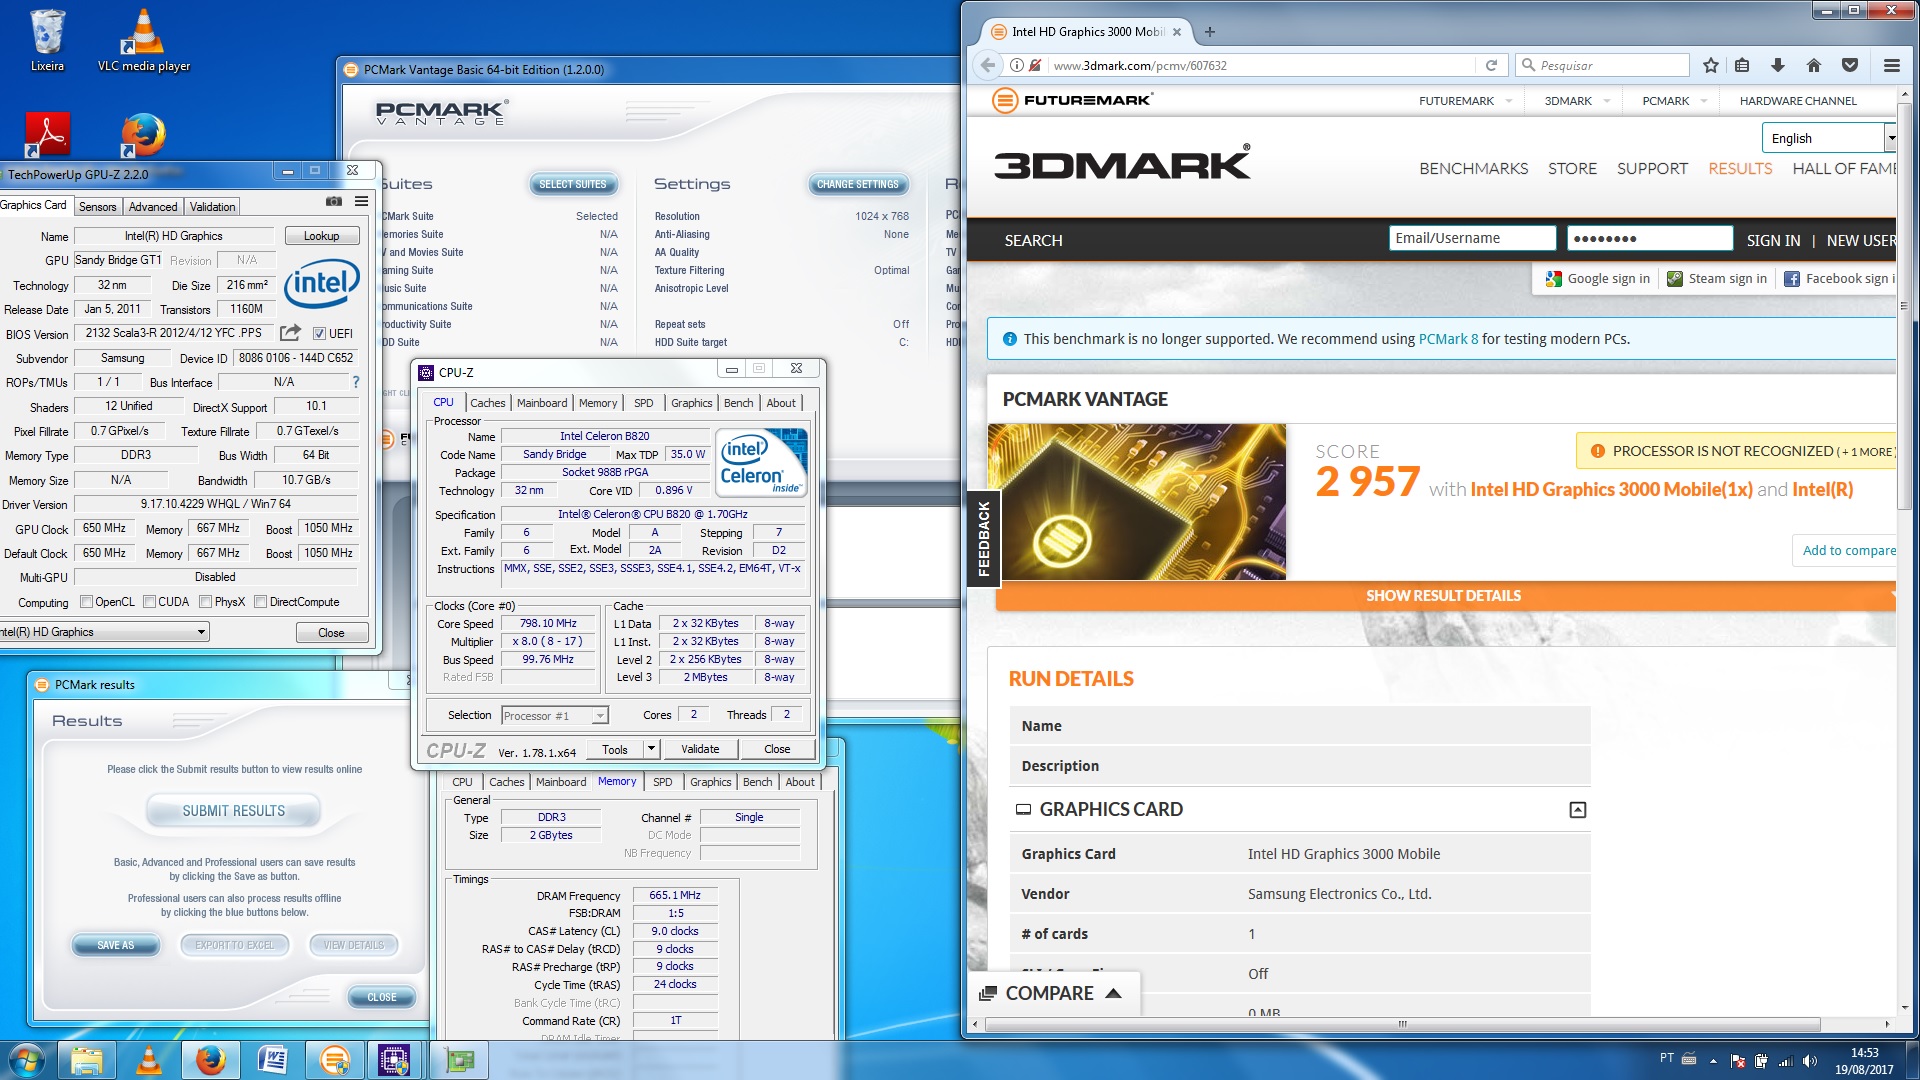Image resolution: width=1920 pixels, height=1080 pixels.
Task: Click the 3DMARK logo
Action: [1122, 163]
